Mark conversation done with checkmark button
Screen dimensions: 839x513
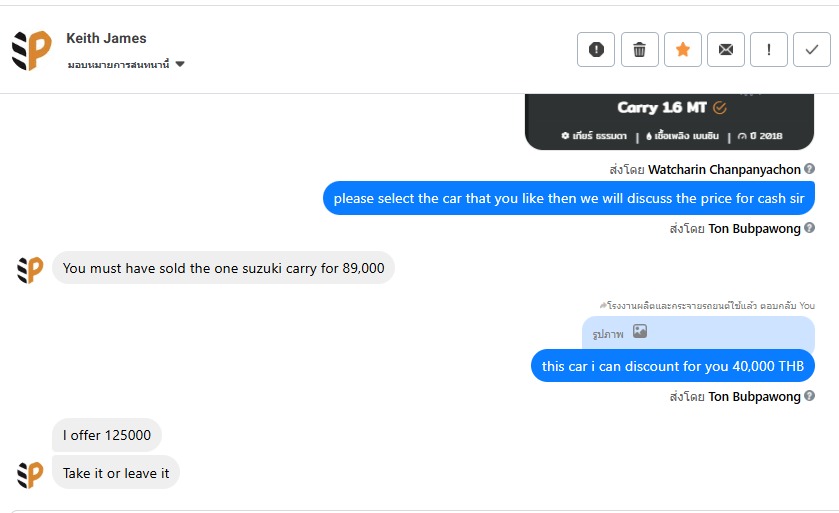[x=812, y=49]
